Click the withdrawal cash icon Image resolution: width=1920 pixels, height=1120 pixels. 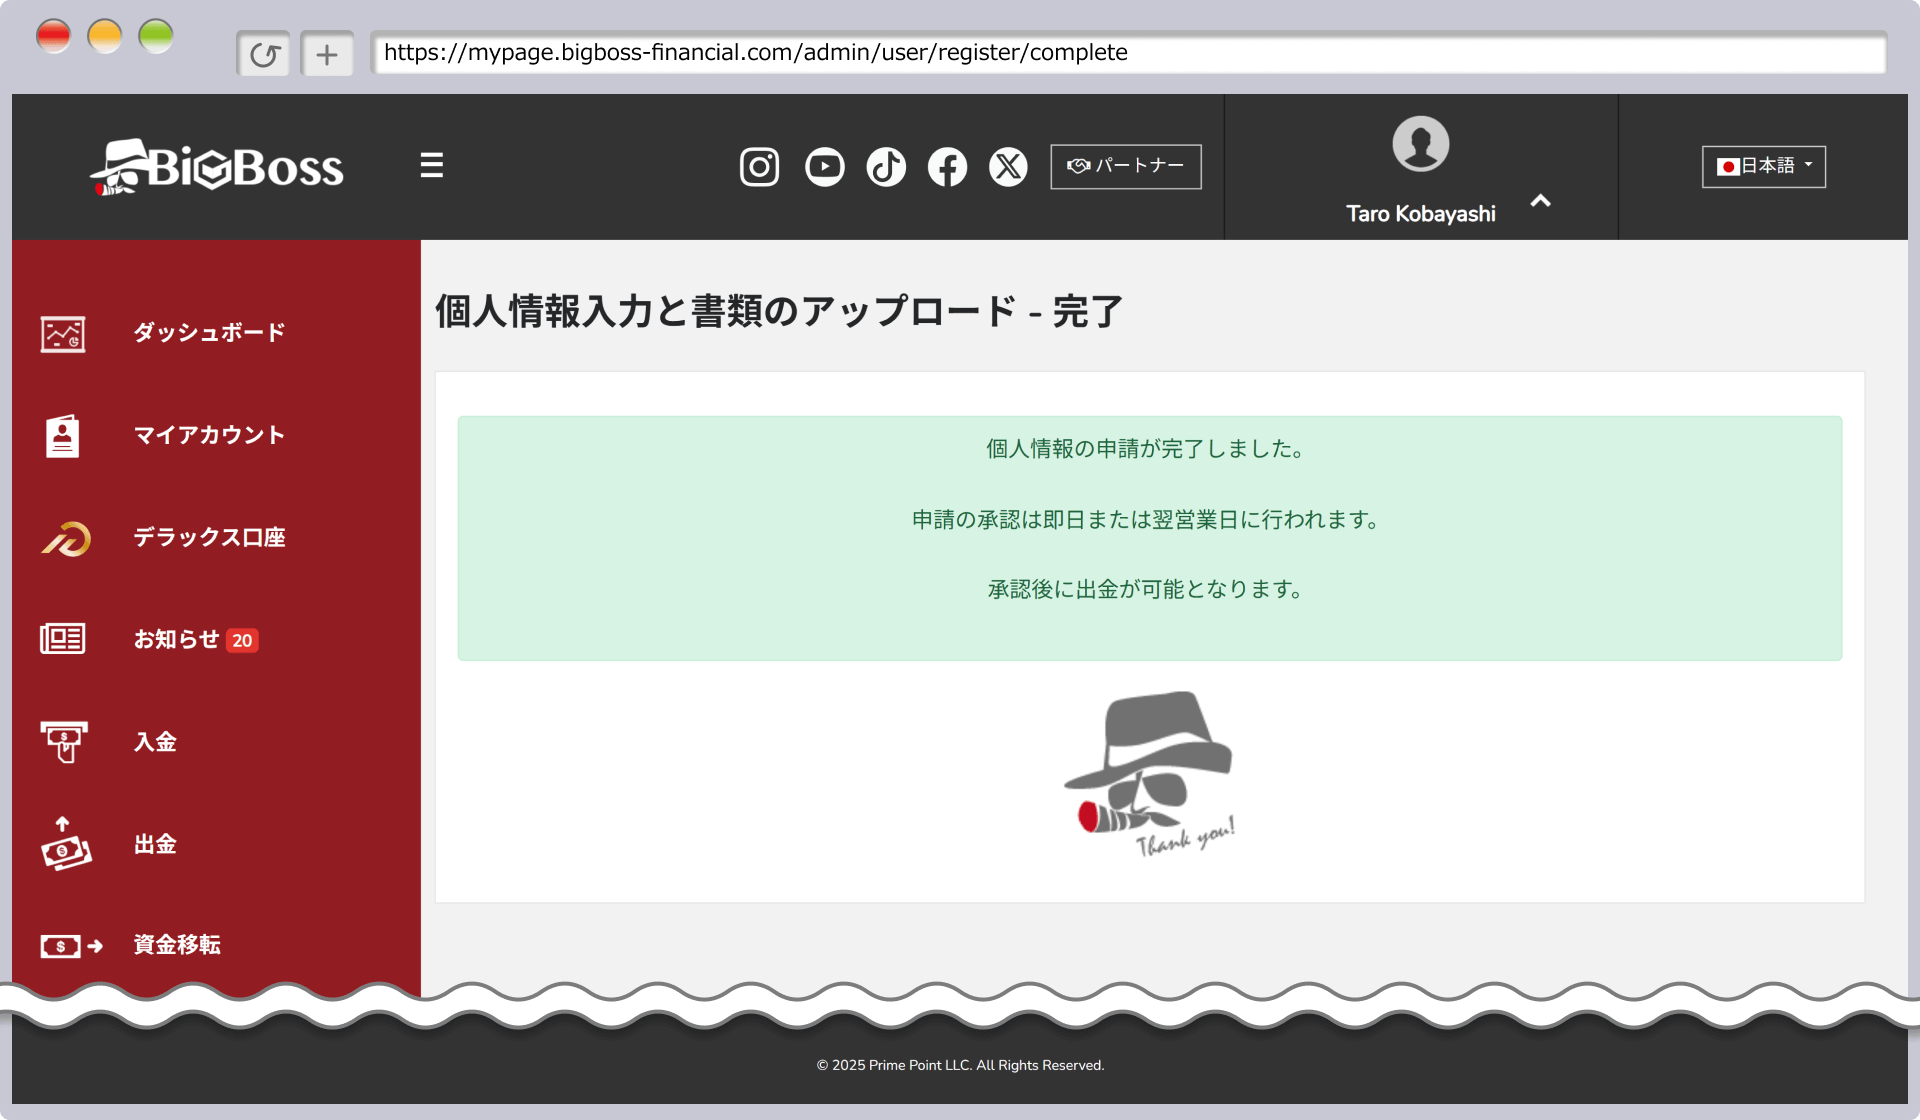65,844
